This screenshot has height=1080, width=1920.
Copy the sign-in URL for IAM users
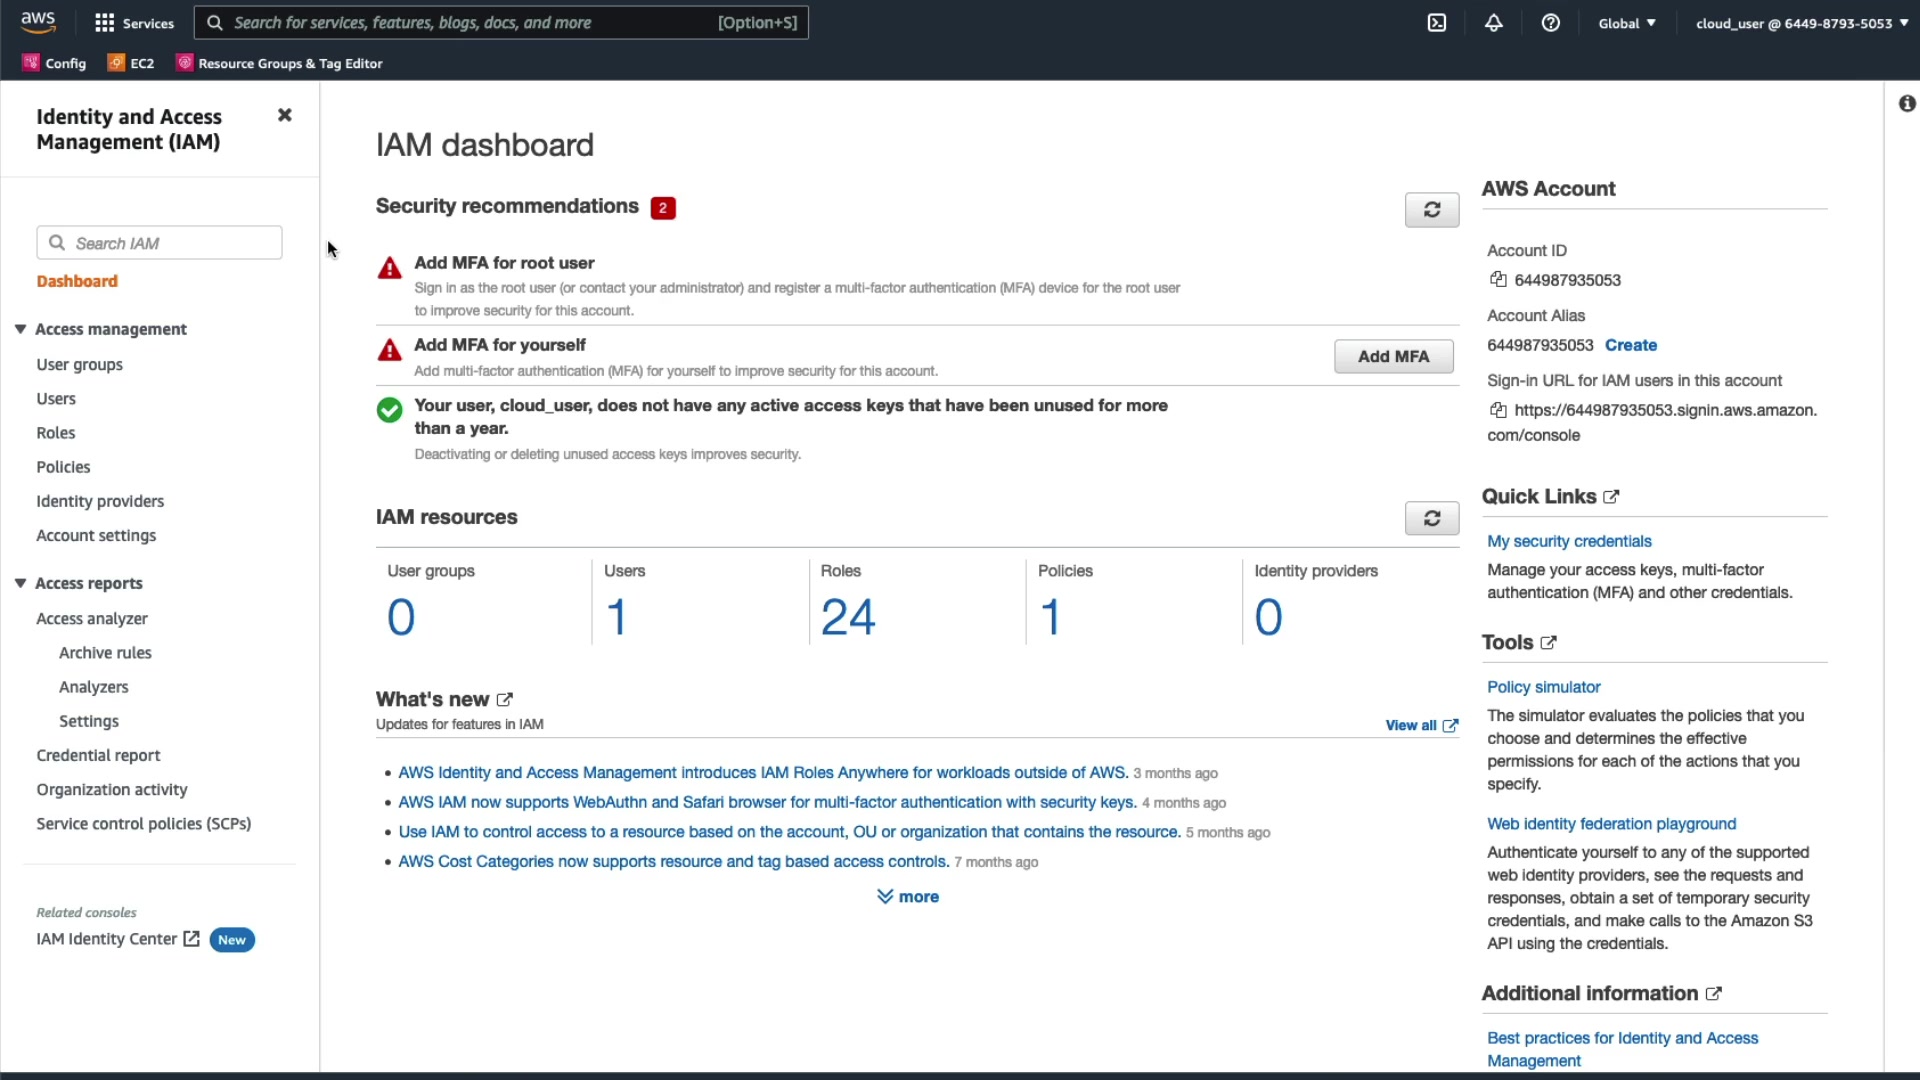coord(1498,410)
